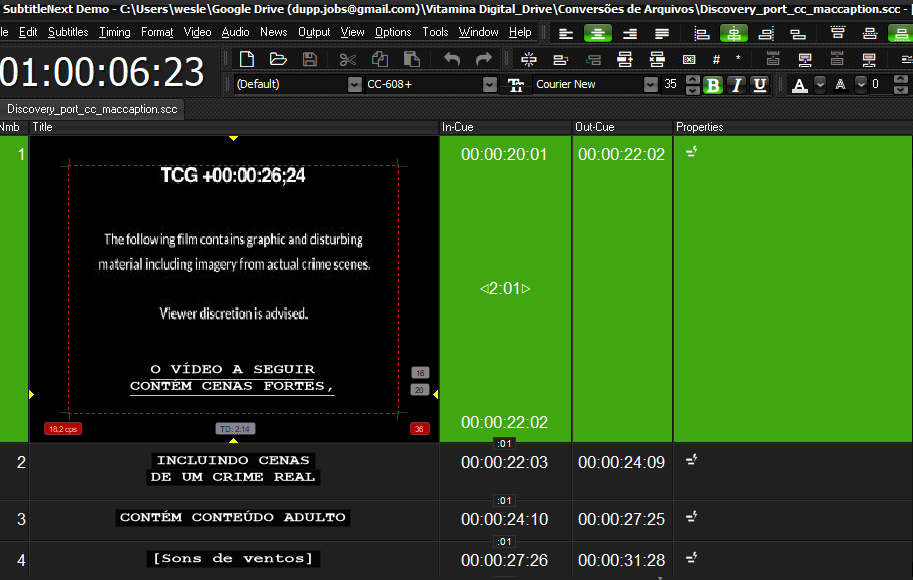Select horizontal position right icon
This screenshot has width=913, height=580.
tap(766, 34)
